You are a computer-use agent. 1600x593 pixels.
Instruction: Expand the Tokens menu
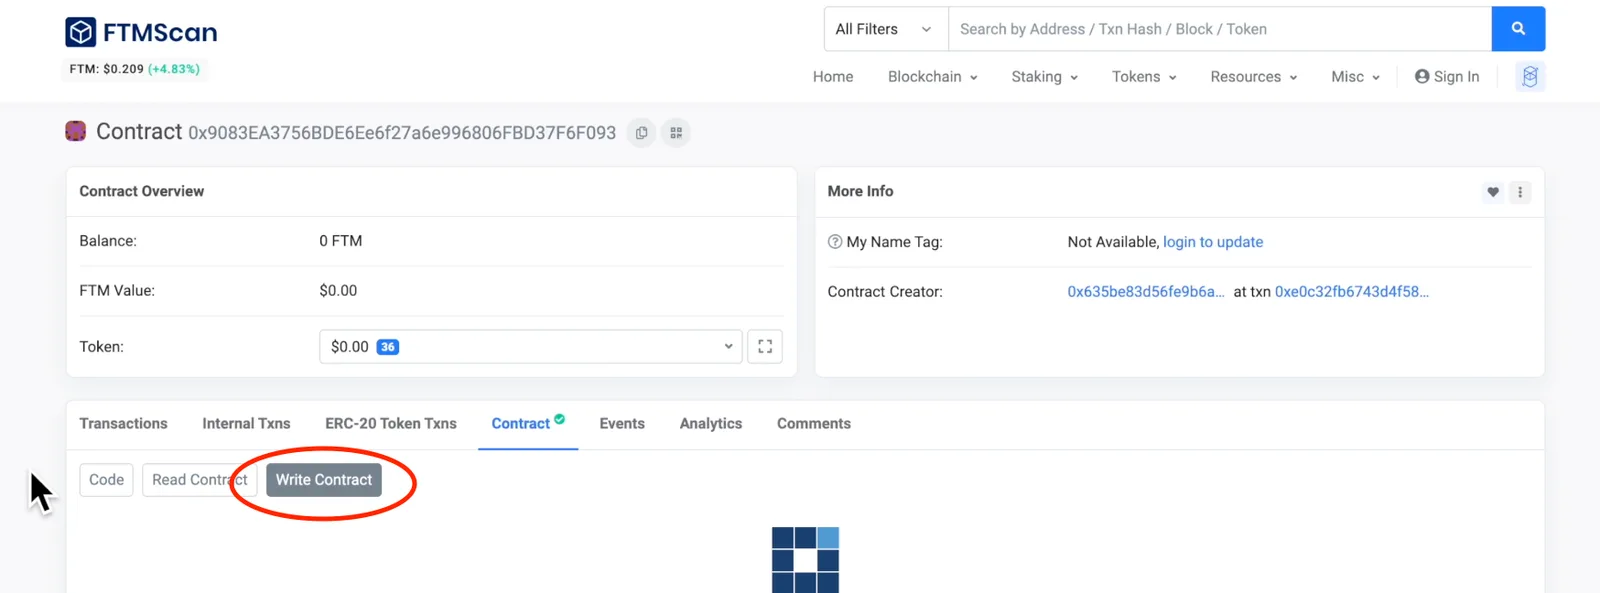pyautogui.click(x=1144, y=77)
